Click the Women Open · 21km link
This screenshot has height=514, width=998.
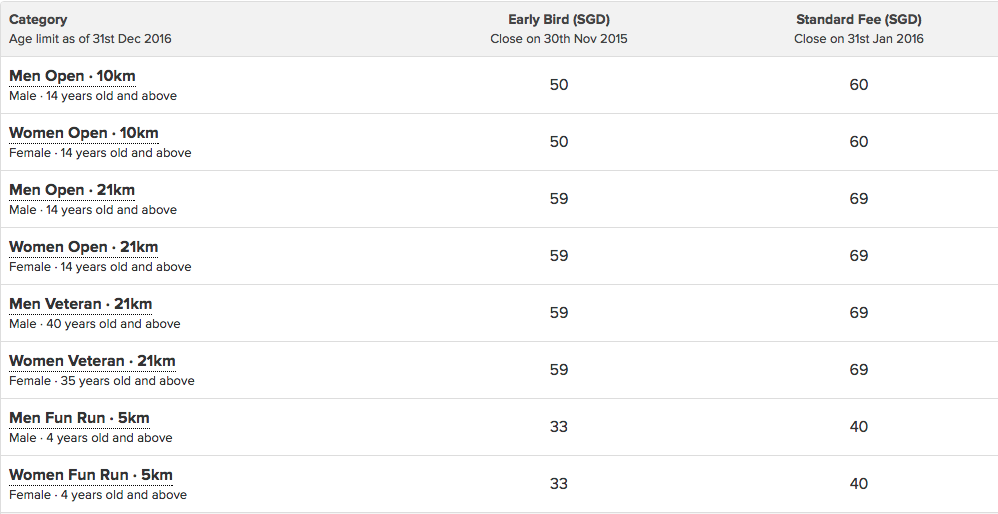click(x=83, y=247)
